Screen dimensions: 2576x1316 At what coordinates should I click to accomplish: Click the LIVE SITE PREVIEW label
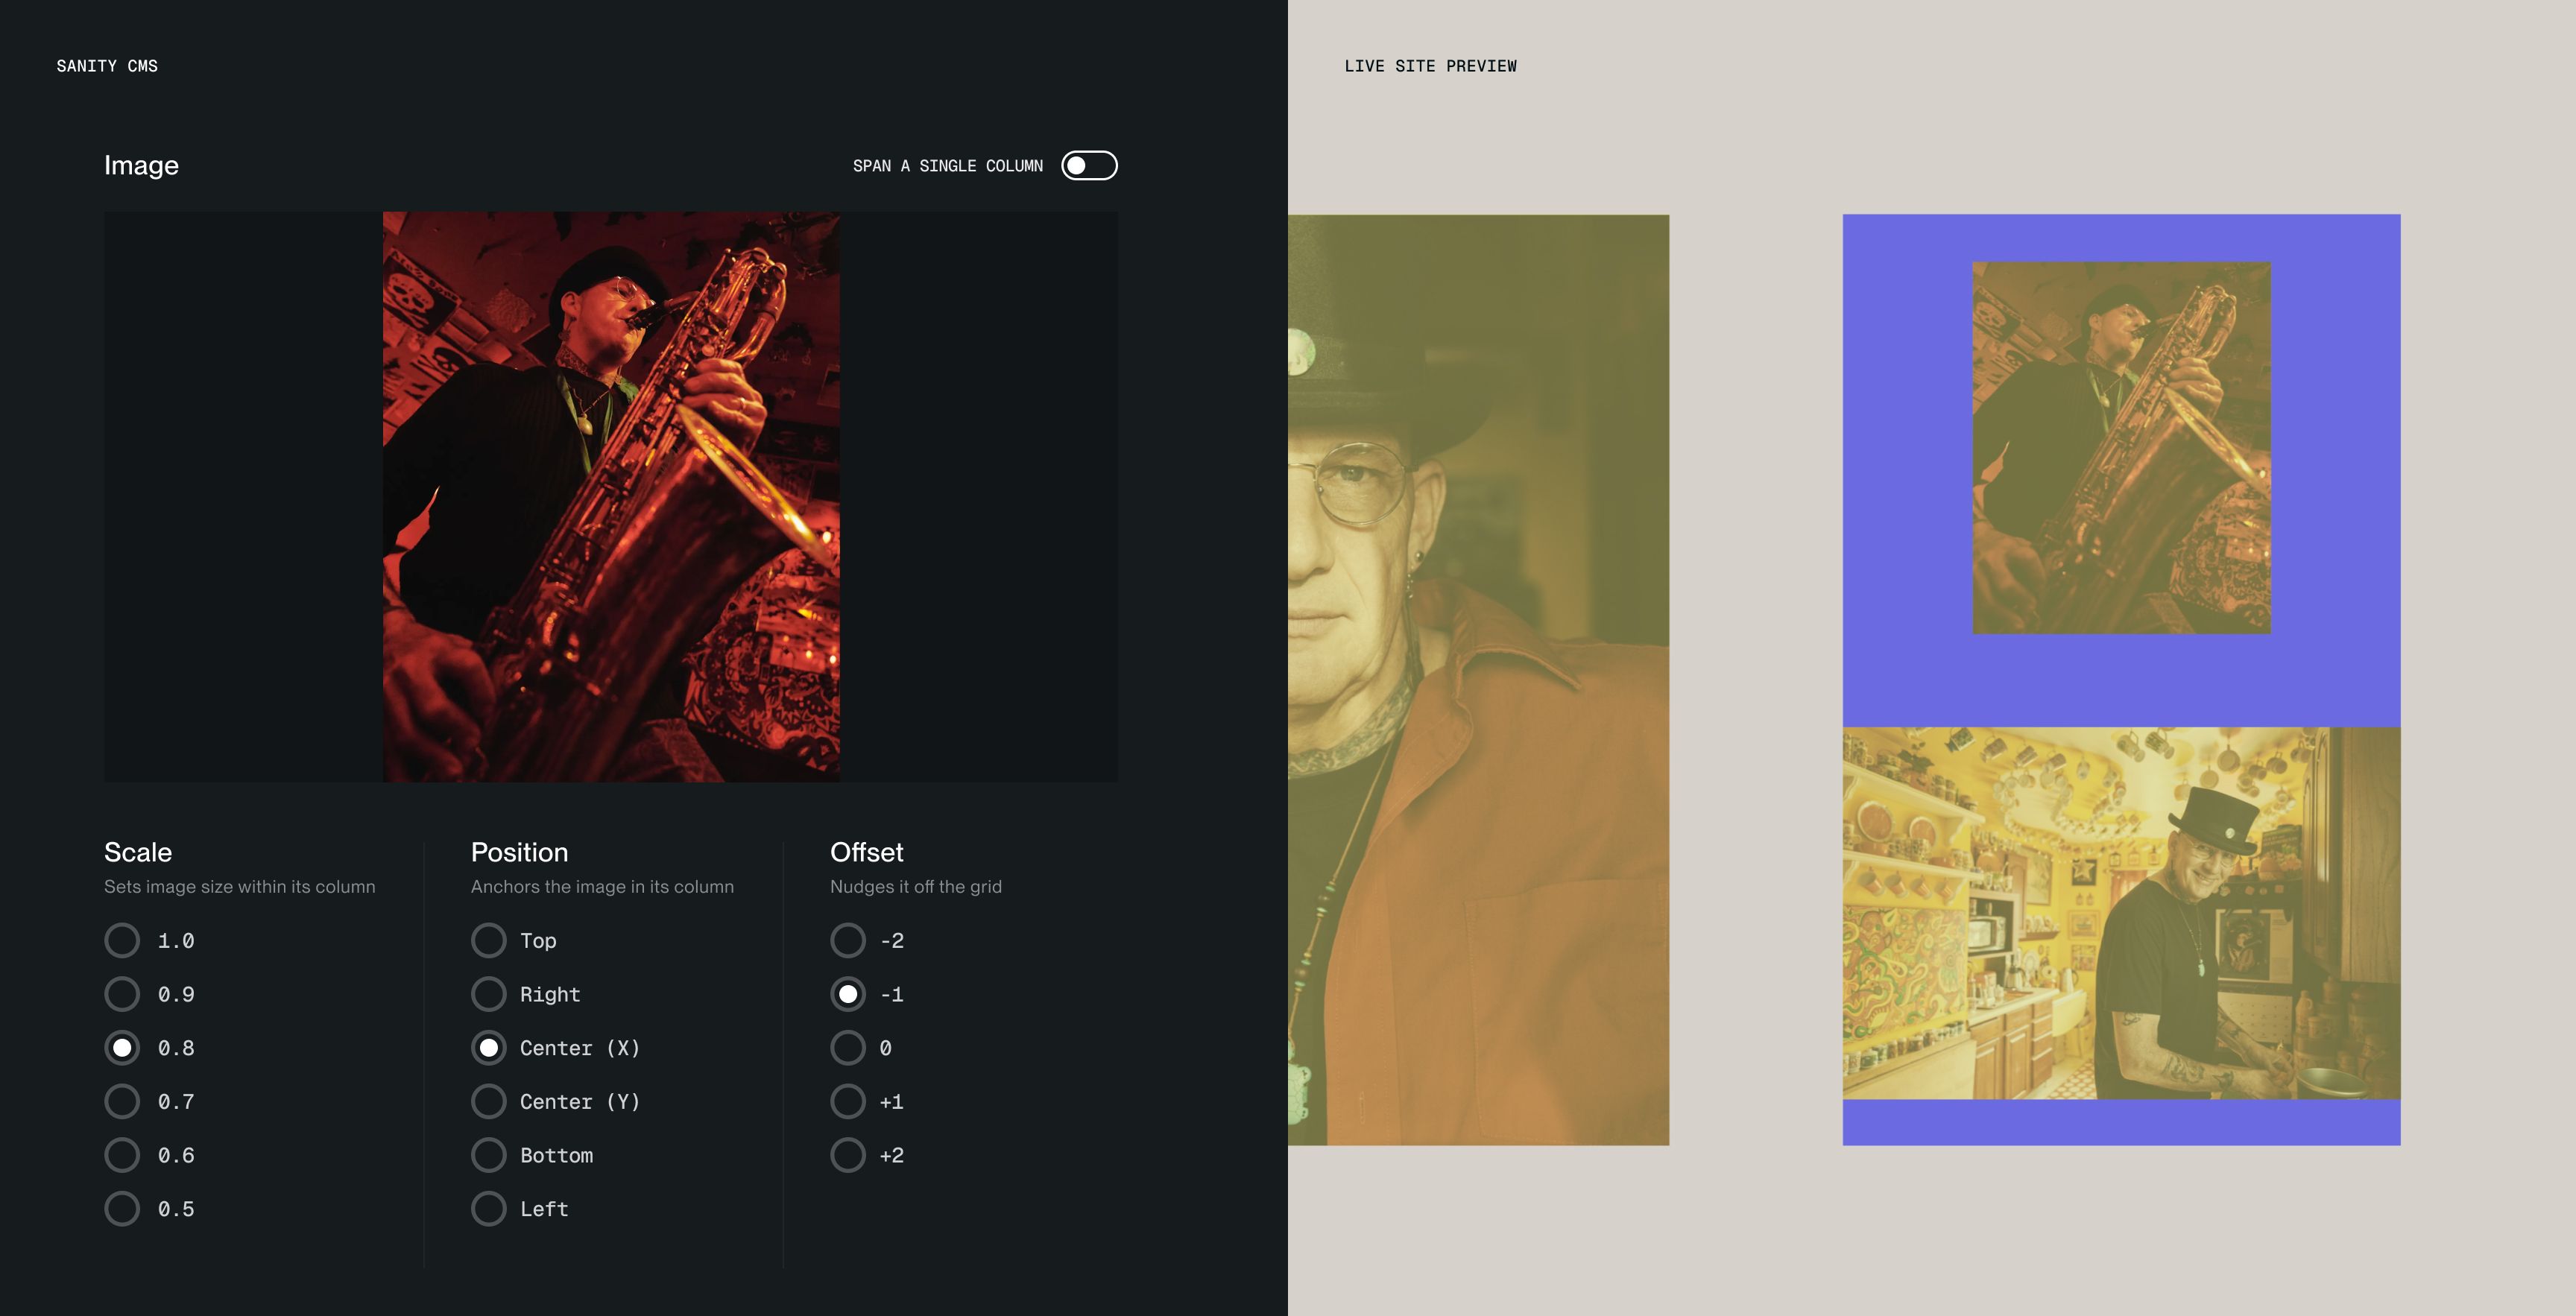pos(1430,66)
